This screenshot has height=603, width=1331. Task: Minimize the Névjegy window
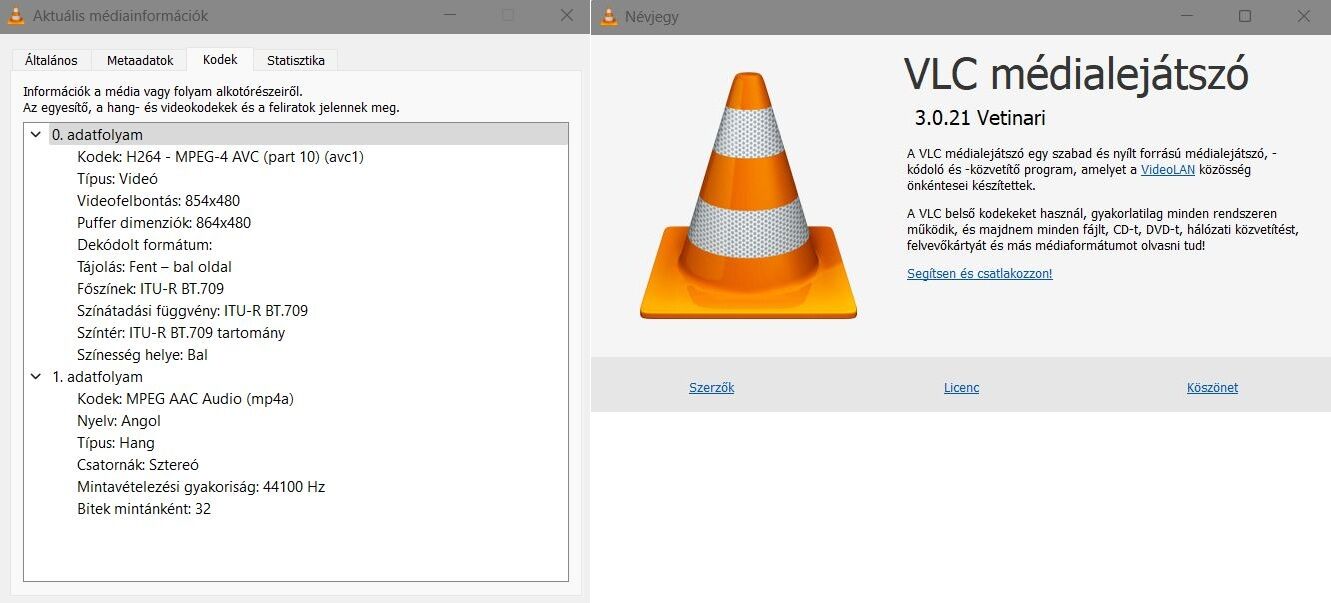point(1187,16)
